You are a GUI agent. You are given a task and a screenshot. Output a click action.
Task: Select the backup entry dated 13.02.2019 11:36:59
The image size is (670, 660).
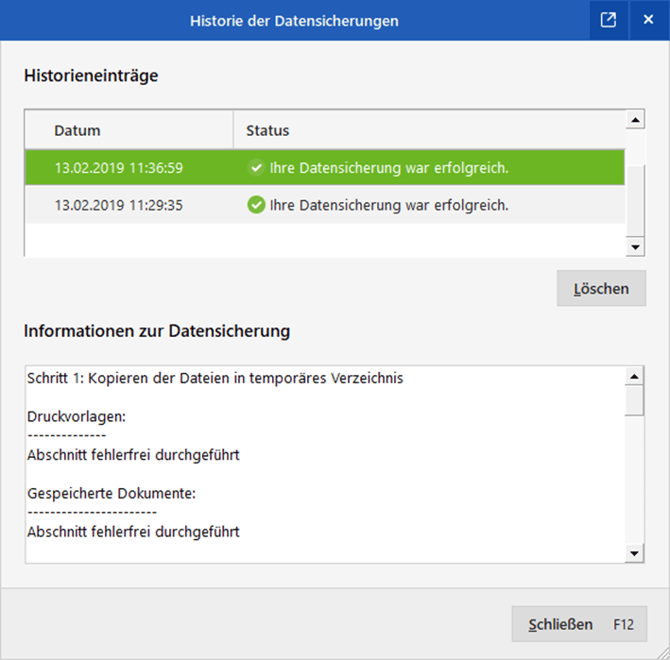pyautogui.click(x=118, y=168)
